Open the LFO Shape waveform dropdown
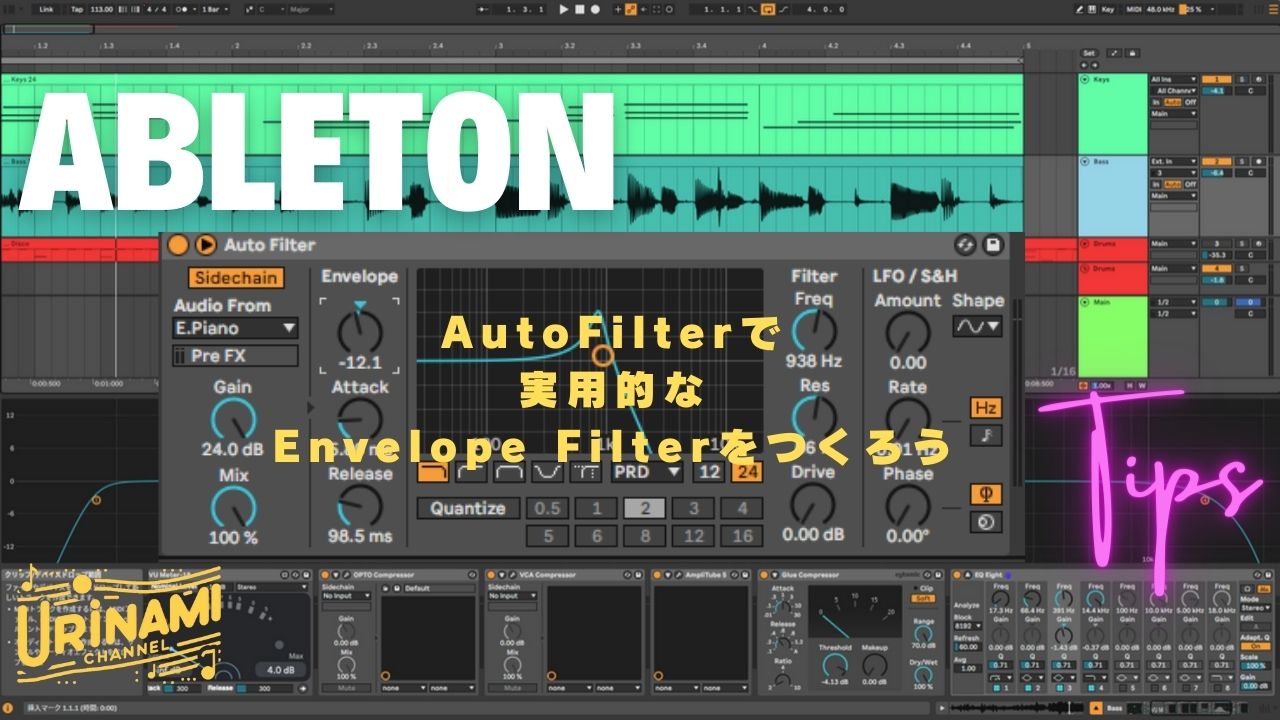 (x=977, y=326)
